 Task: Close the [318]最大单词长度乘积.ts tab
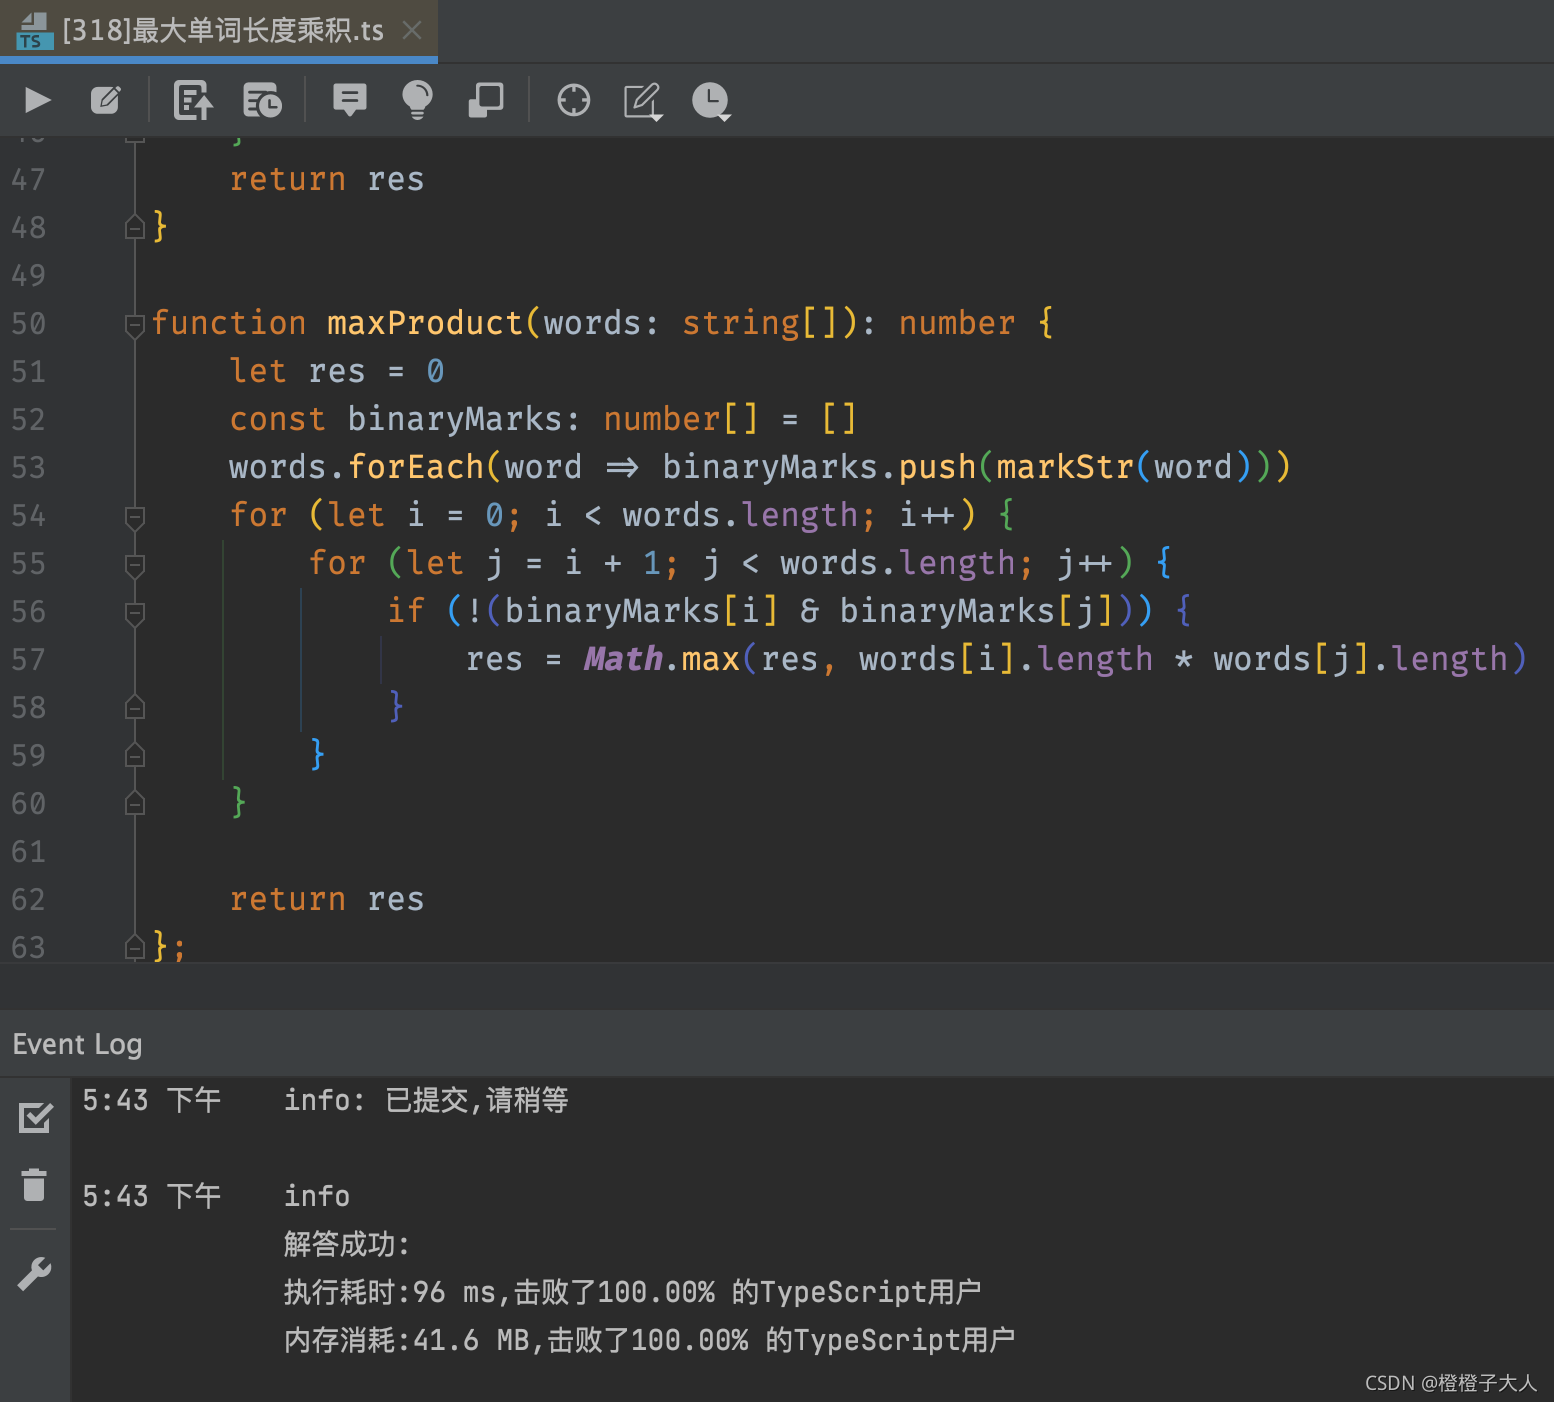(x=412, y=30)
